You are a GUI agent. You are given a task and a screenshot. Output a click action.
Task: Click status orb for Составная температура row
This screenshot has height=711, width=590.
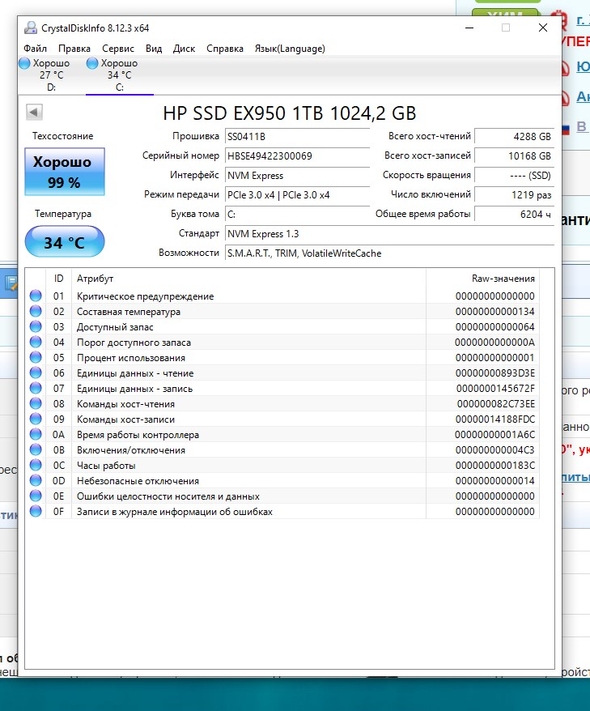tap(35, 312)
